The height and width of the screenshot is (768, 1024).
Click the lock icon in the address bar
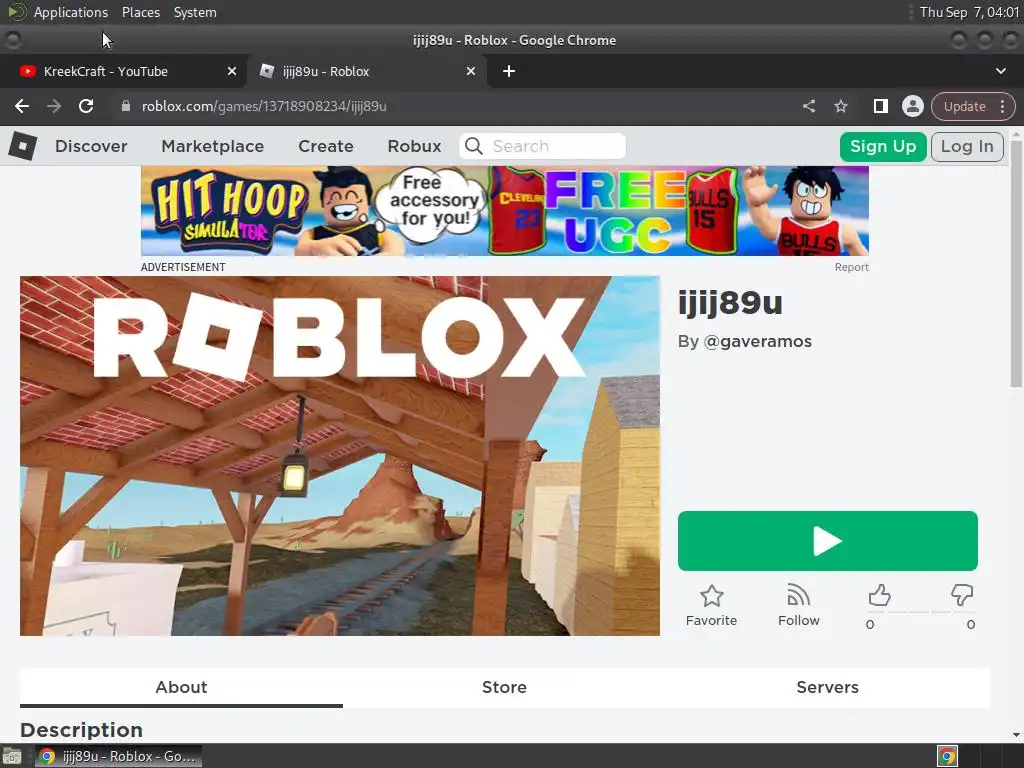(x=126, y=106)
